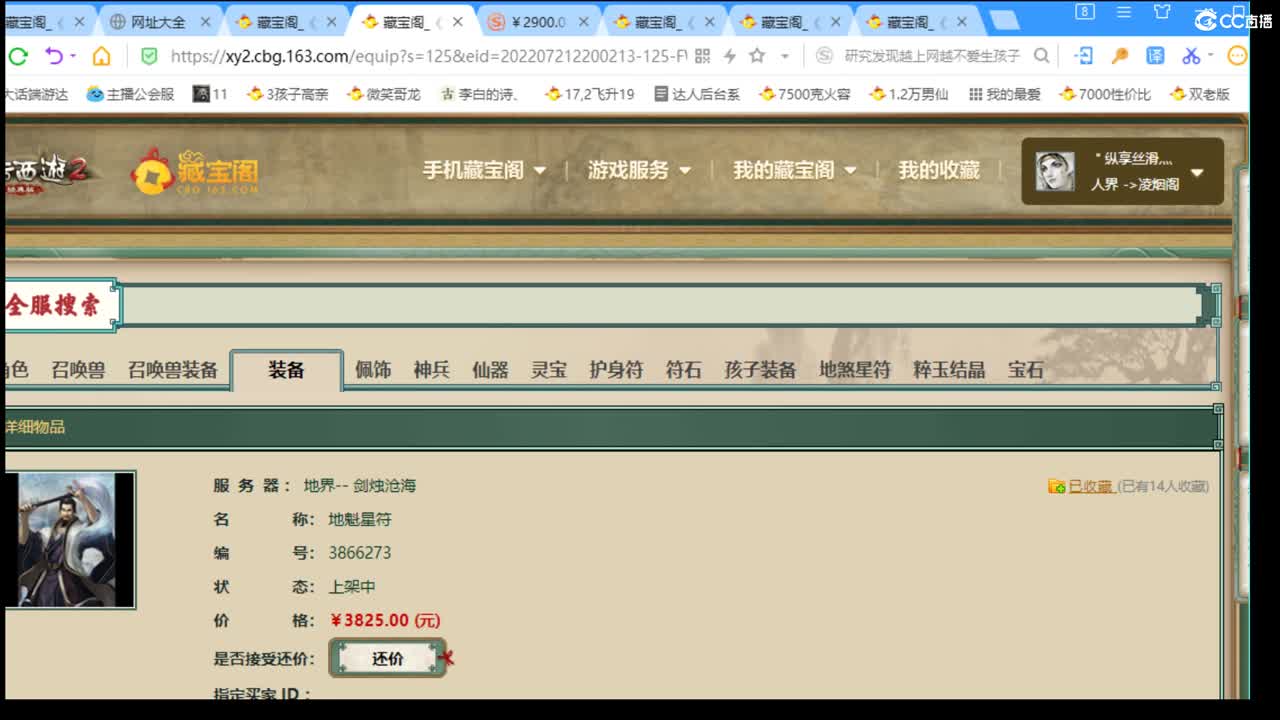Open the orange key password icon
Screen dimensions: 1280x720
(x=1120, y=56)
